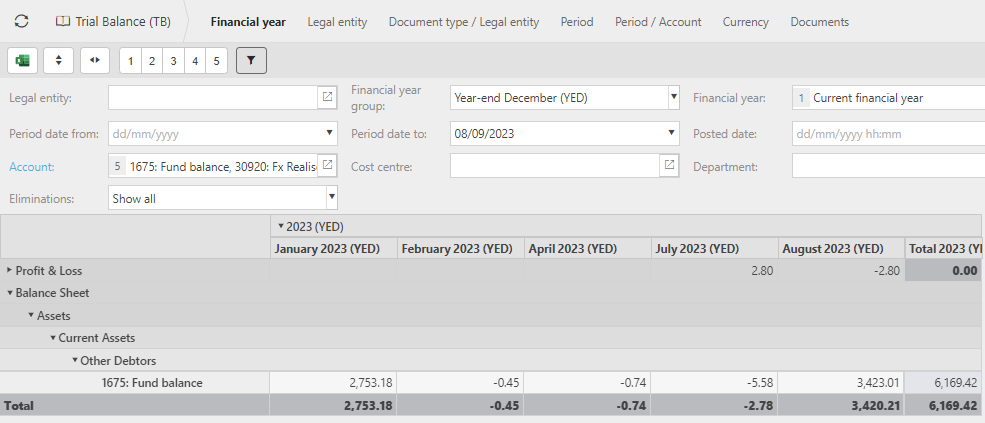Set hierarchy level to 4
The height and width of the screenshot is (423, 985).
coord(195,61)
